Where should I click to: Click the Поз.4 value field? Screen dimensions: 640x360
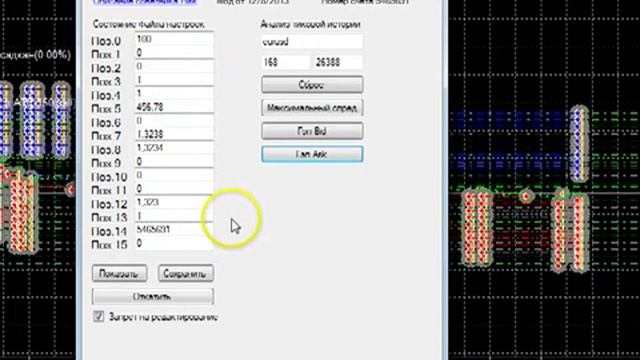pos(174,93)
